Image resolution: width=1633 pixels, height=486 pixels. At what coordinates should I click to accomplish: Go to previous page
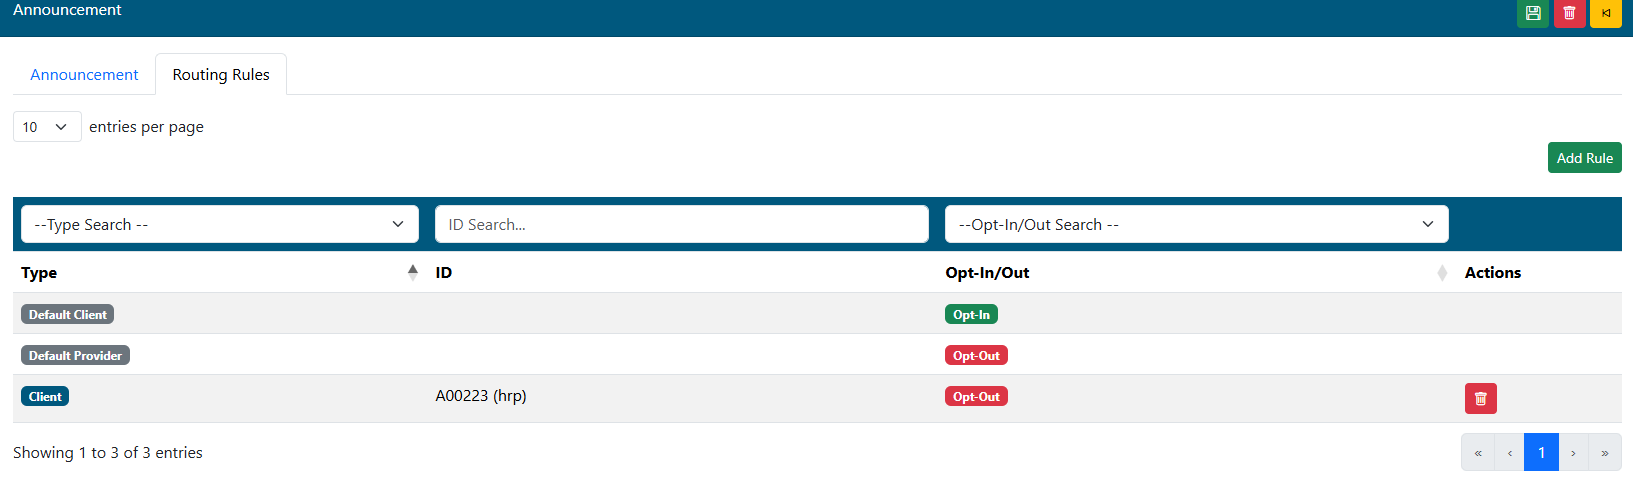[1509, 453]
